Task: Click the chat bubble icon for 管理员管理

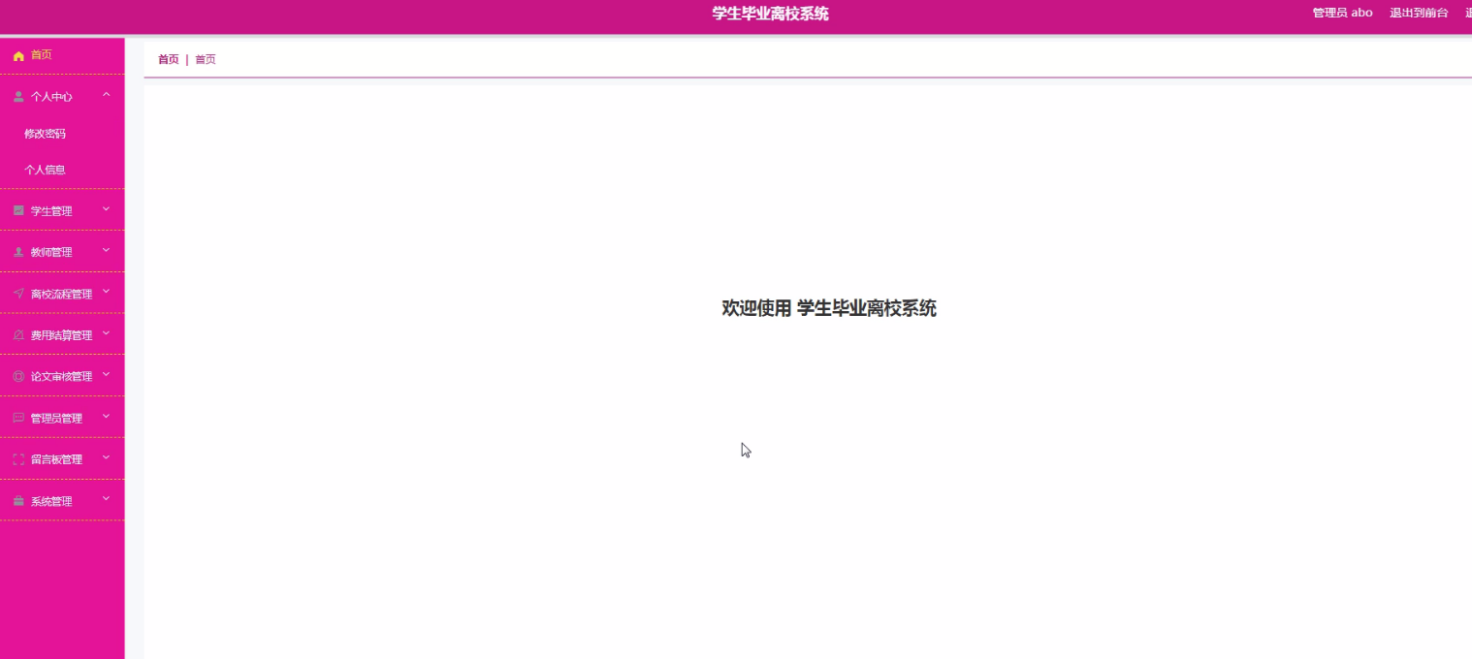Action: (18, 418)
